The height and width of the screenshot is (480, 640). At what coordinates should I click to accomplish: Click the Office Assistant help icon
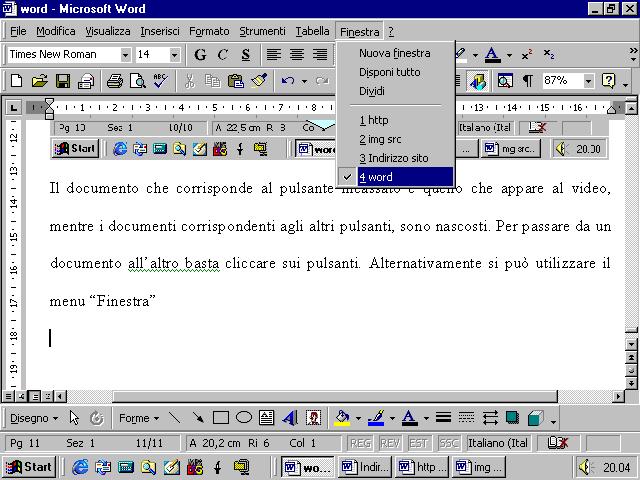[x=608, y=81]
